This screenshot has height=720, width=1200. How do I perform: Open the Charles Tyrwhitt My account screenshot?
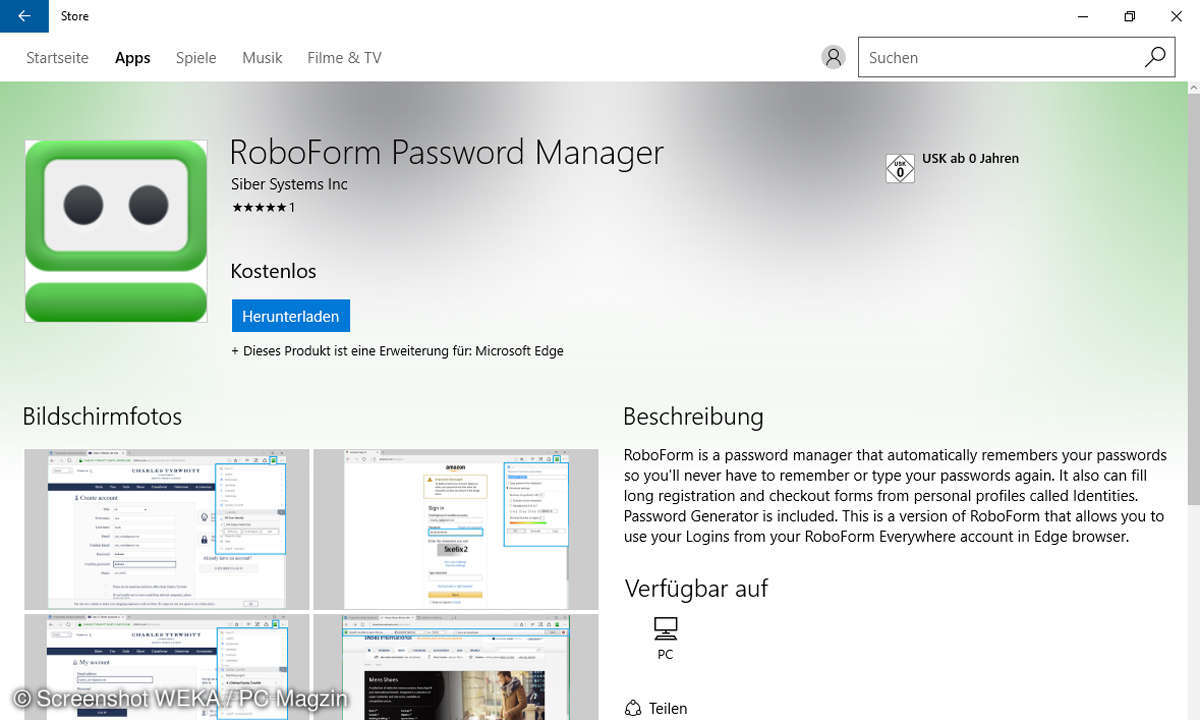[167, 667]
